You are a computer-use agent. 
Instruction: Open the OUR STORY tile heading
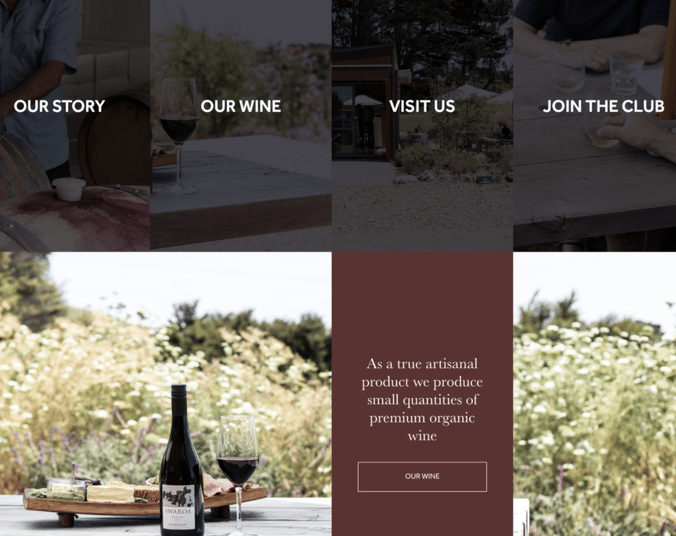click(59, 106)
